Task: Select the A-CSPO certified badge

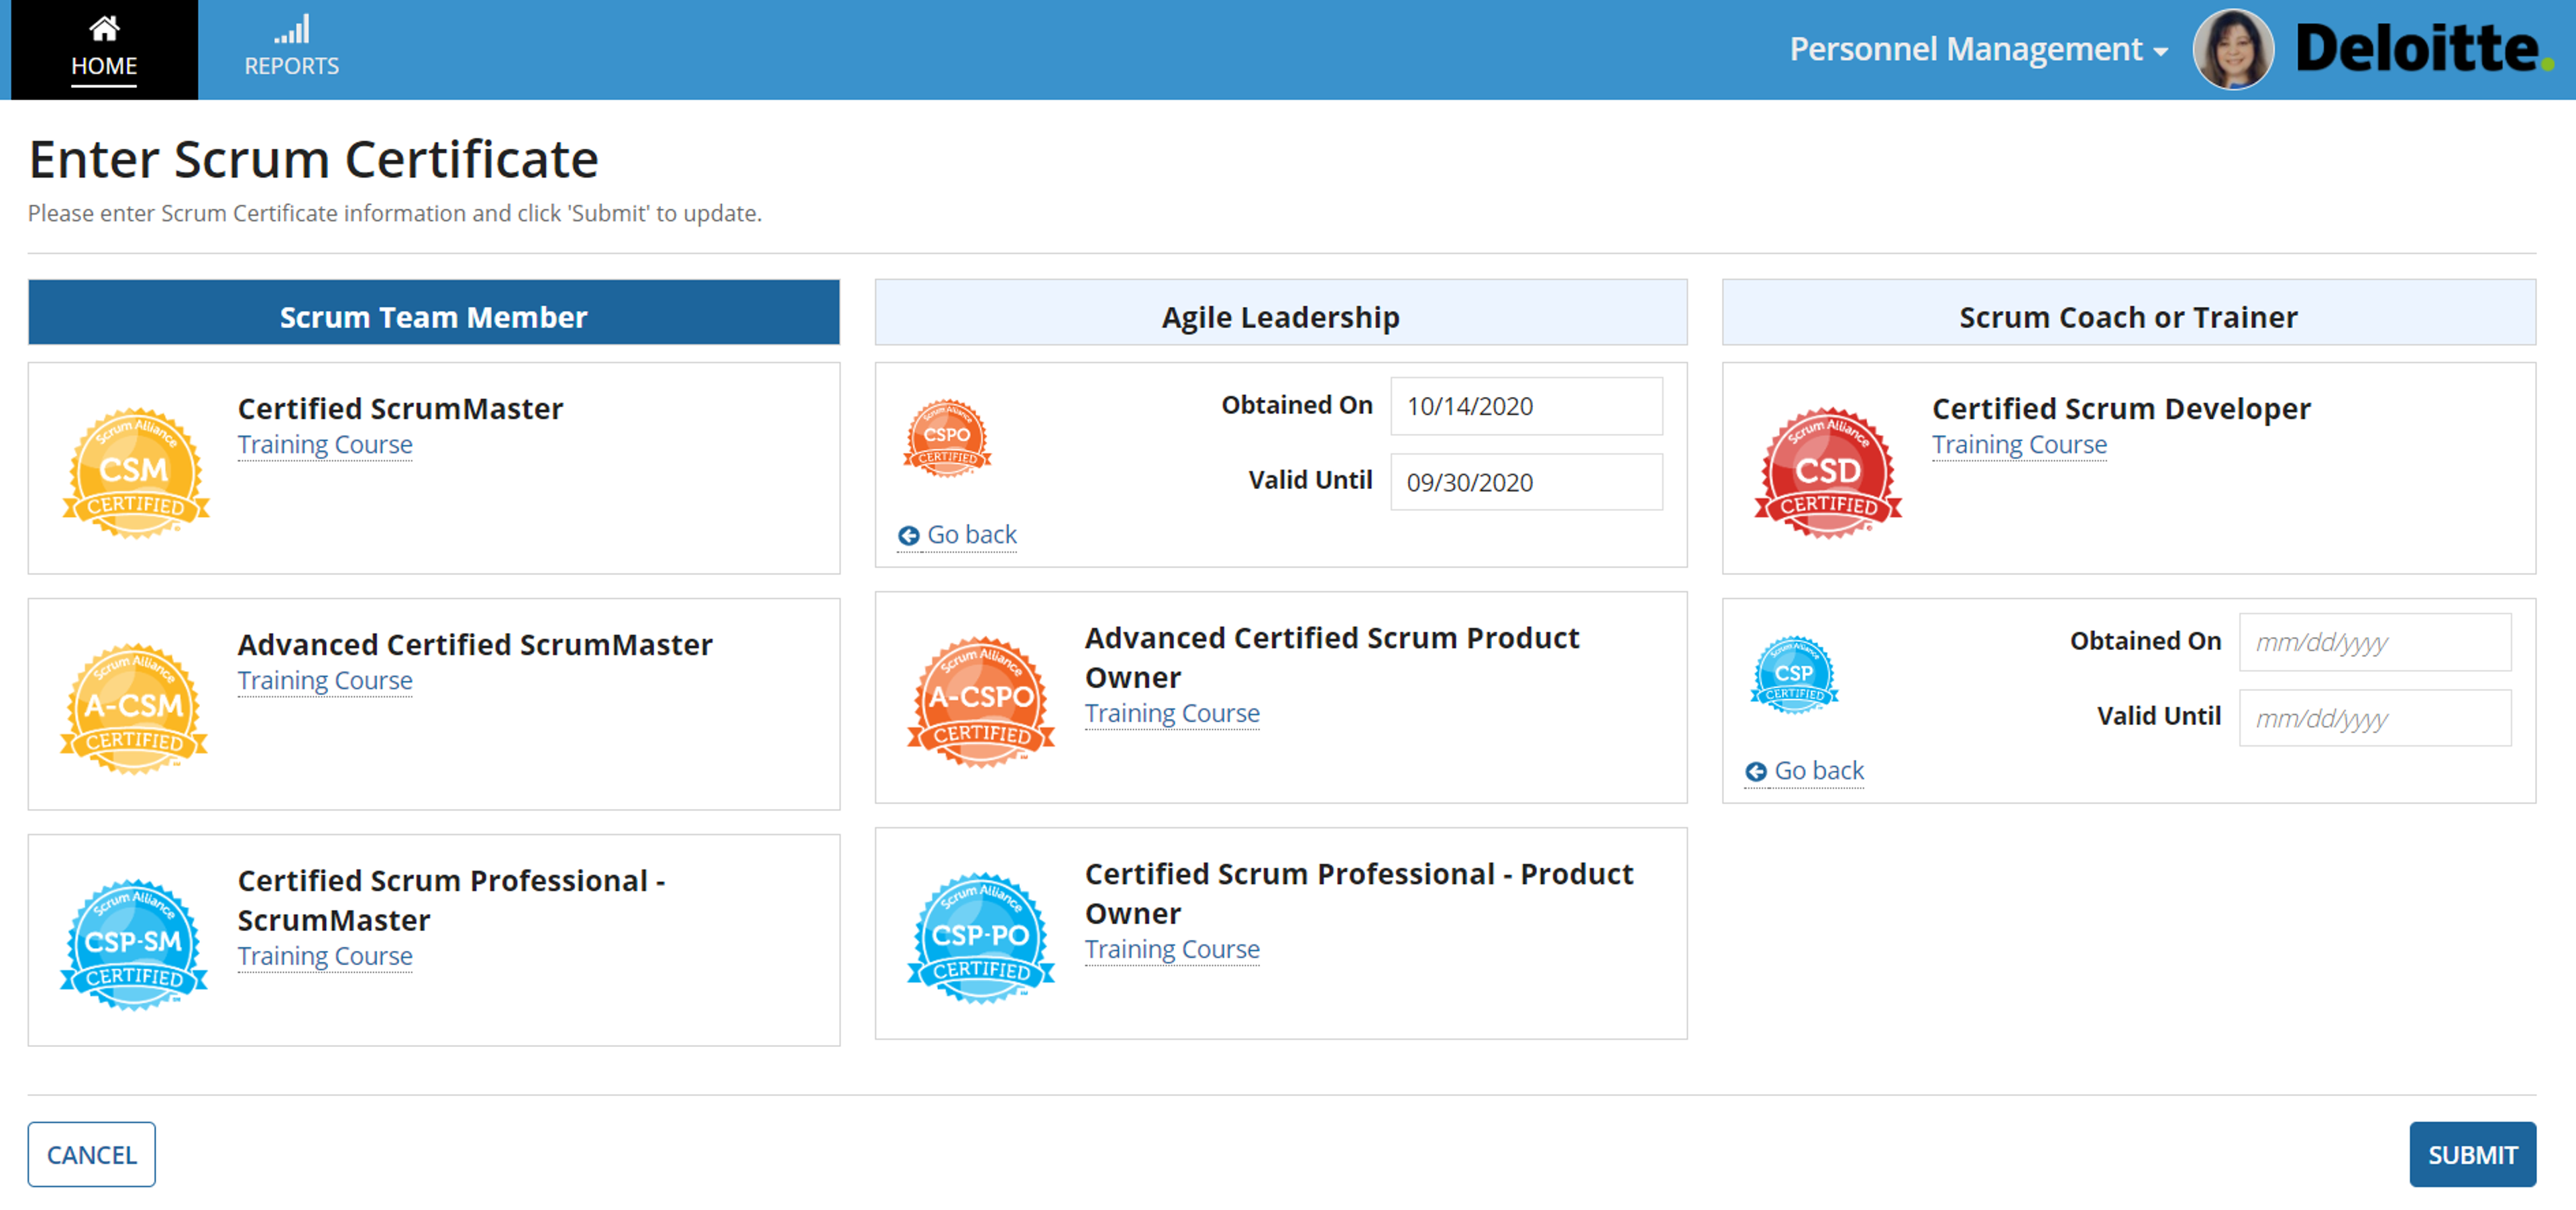Action: pyautogui.click(x=981, y=701)
